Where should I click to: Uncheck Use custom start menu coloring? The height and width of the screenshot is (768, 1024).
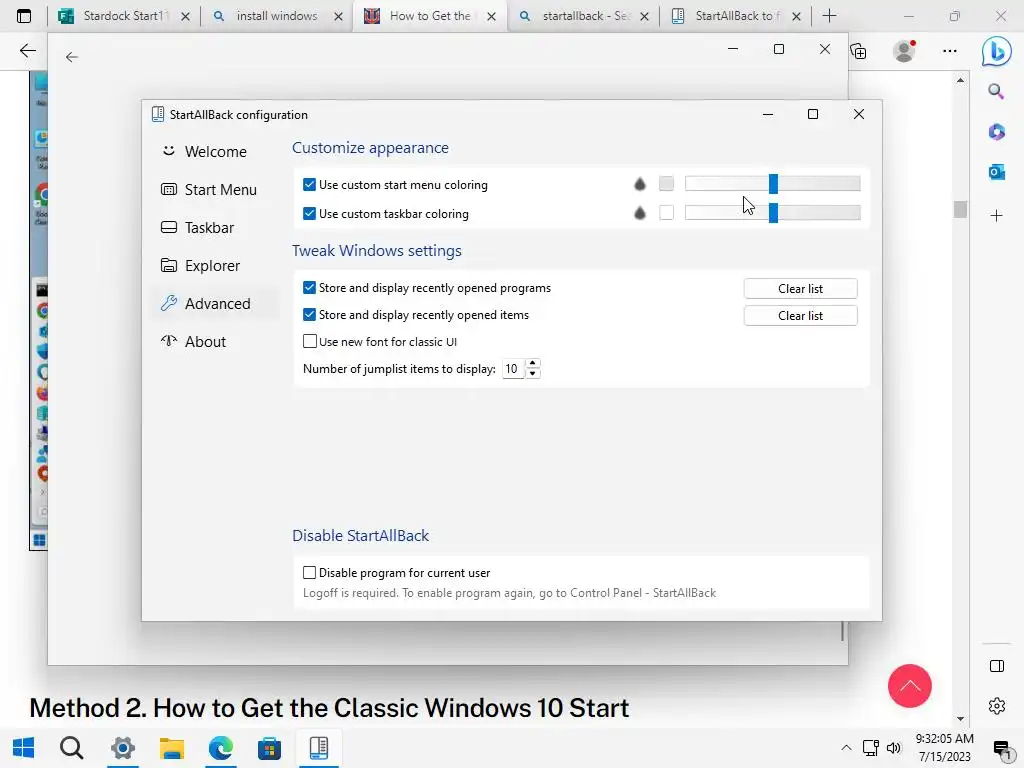(310, 185)
